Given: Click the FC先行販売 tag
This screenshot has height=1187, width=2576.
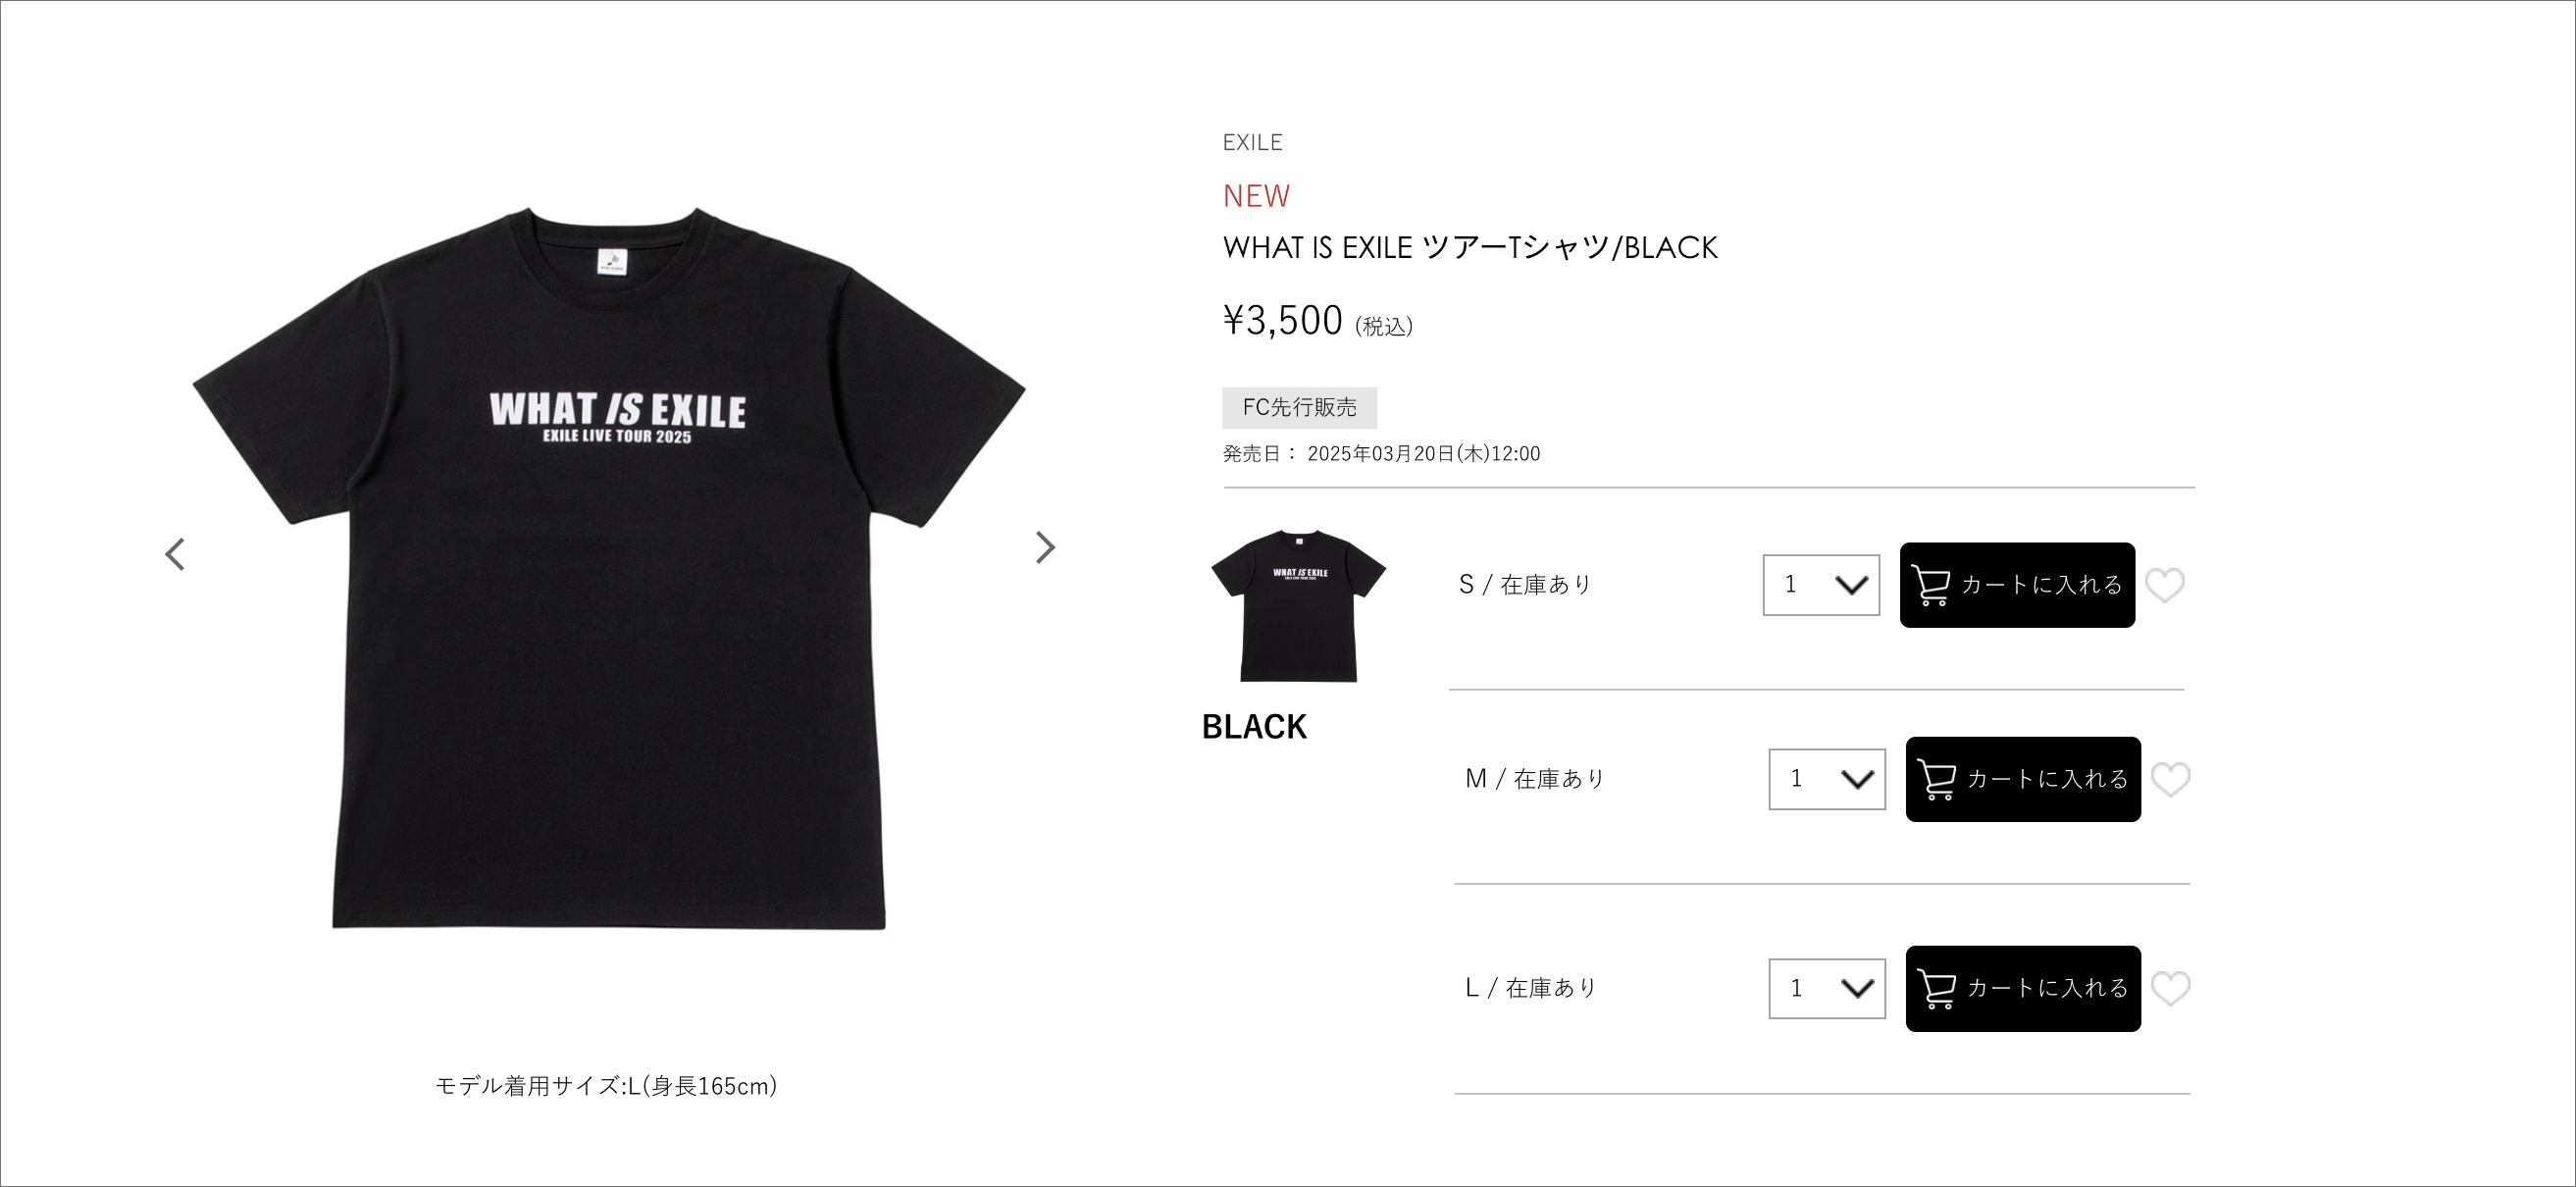Looking at the screenshot, I should point(1299,407).
